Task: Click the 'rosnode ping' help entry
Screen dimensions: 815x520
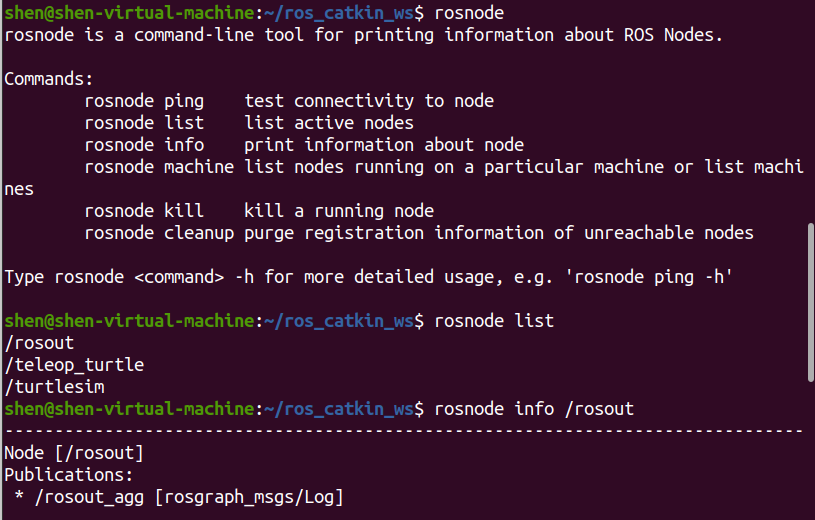Action: coord(144,100)
